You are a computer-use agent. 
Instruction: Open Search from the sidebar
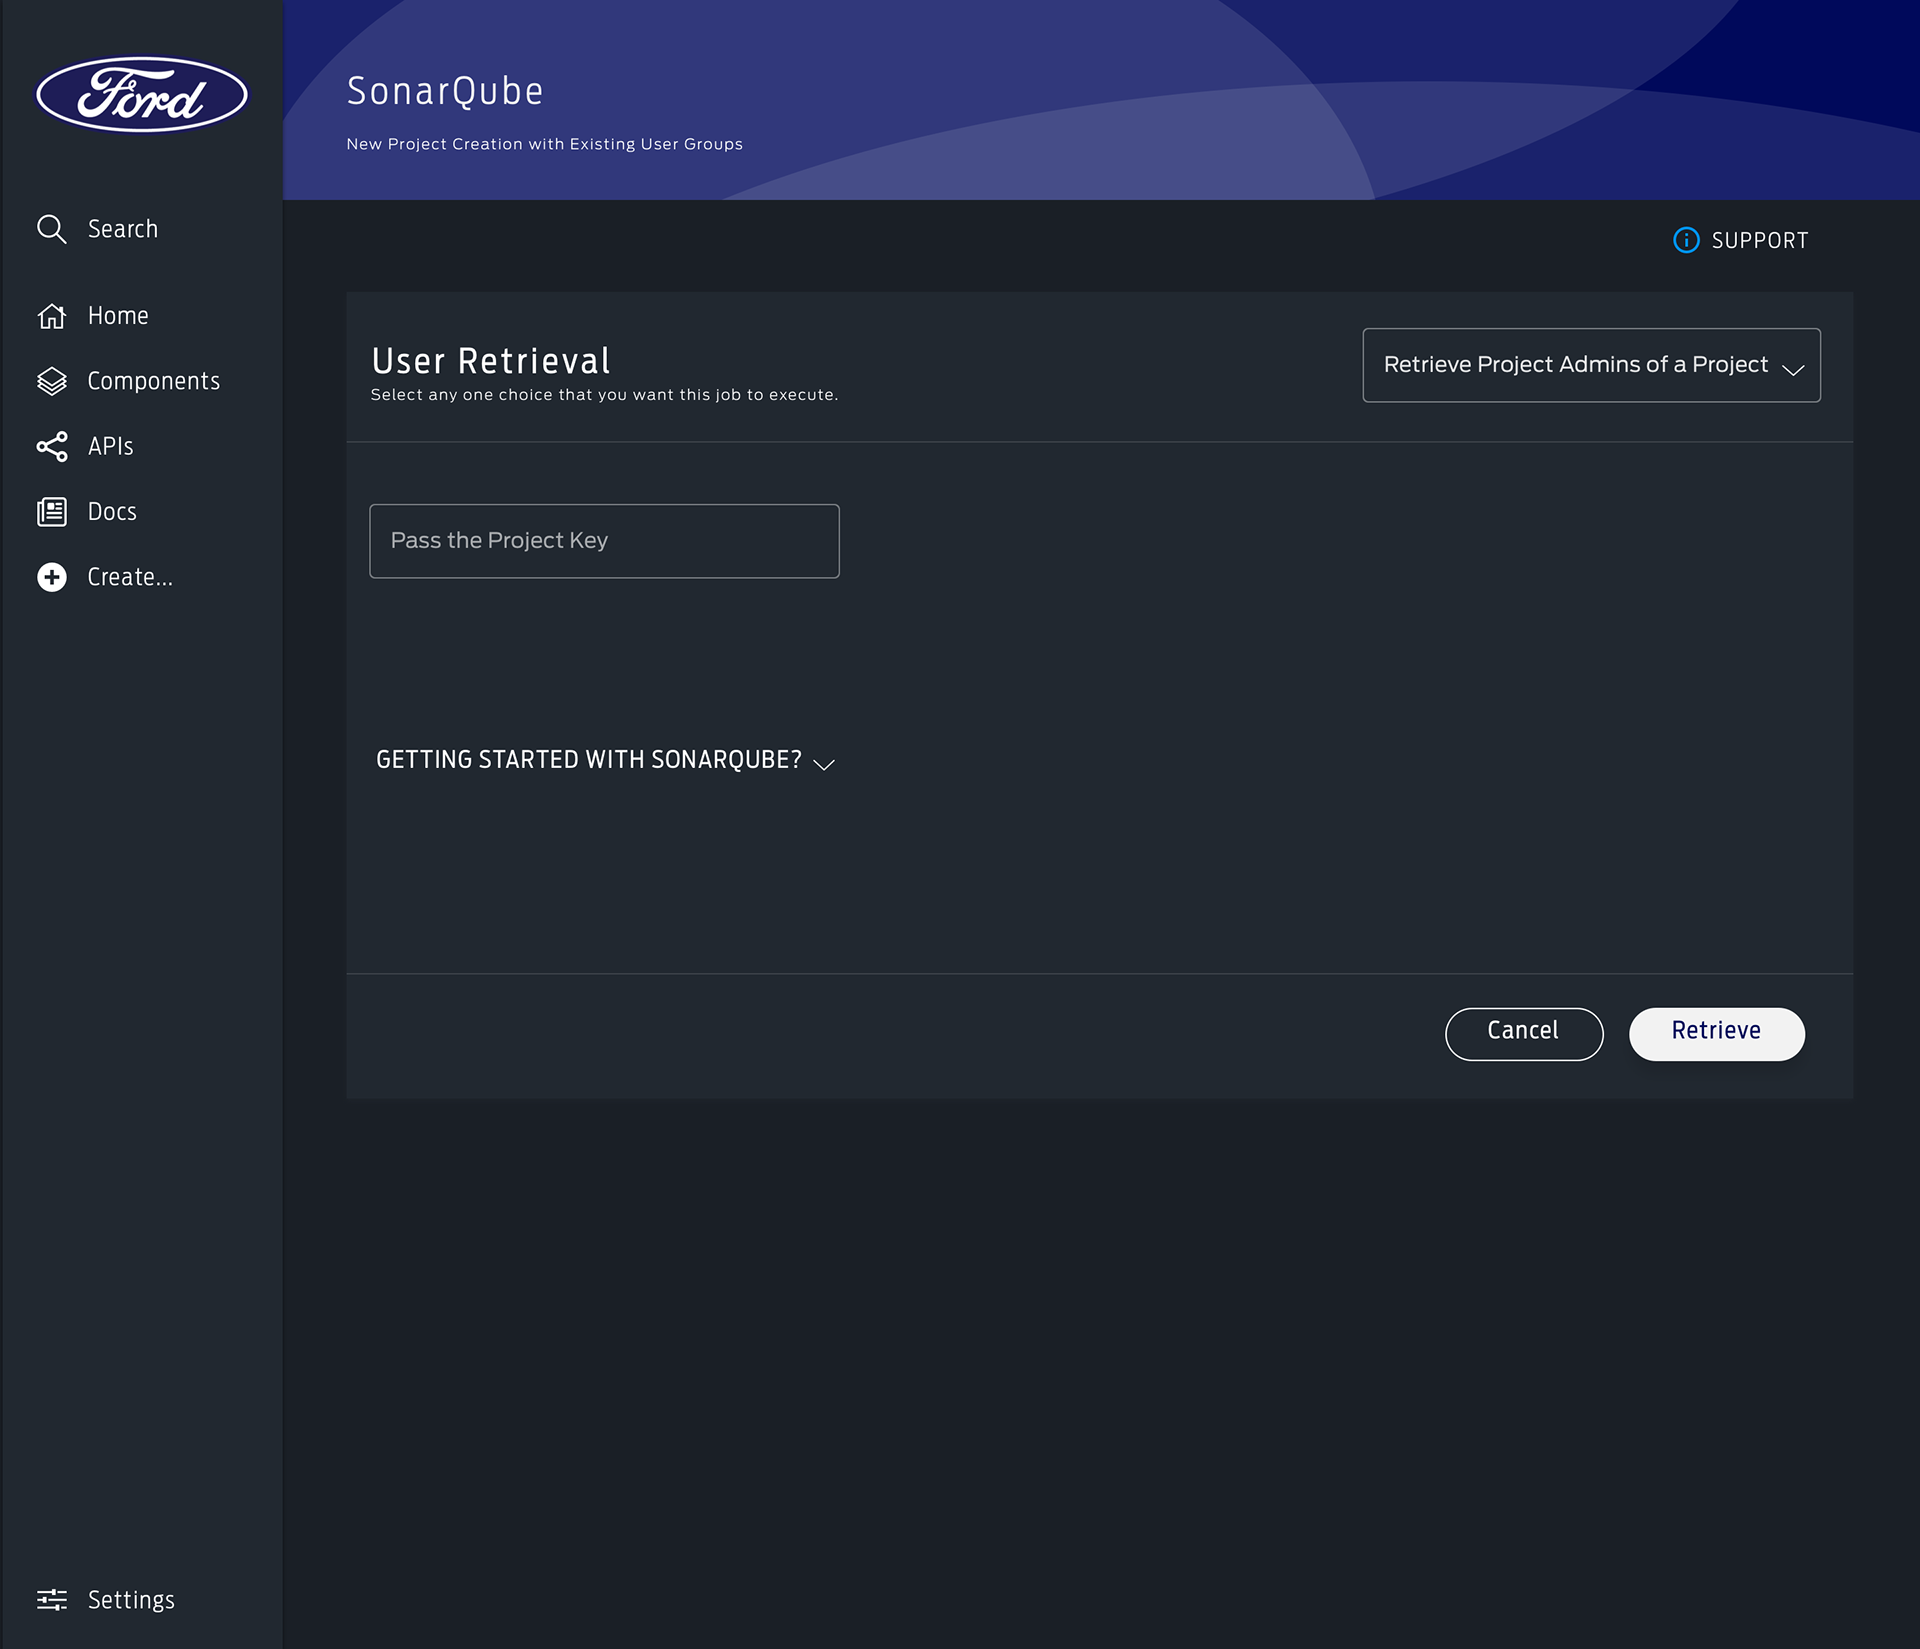(x=122, y=229)
